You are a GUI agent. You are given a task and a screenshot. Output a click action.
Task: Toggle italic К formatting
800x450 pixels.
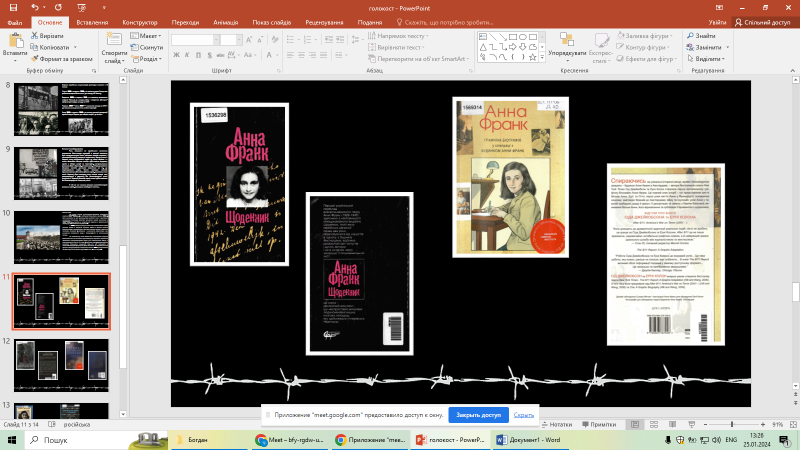[x=187, y=55]
